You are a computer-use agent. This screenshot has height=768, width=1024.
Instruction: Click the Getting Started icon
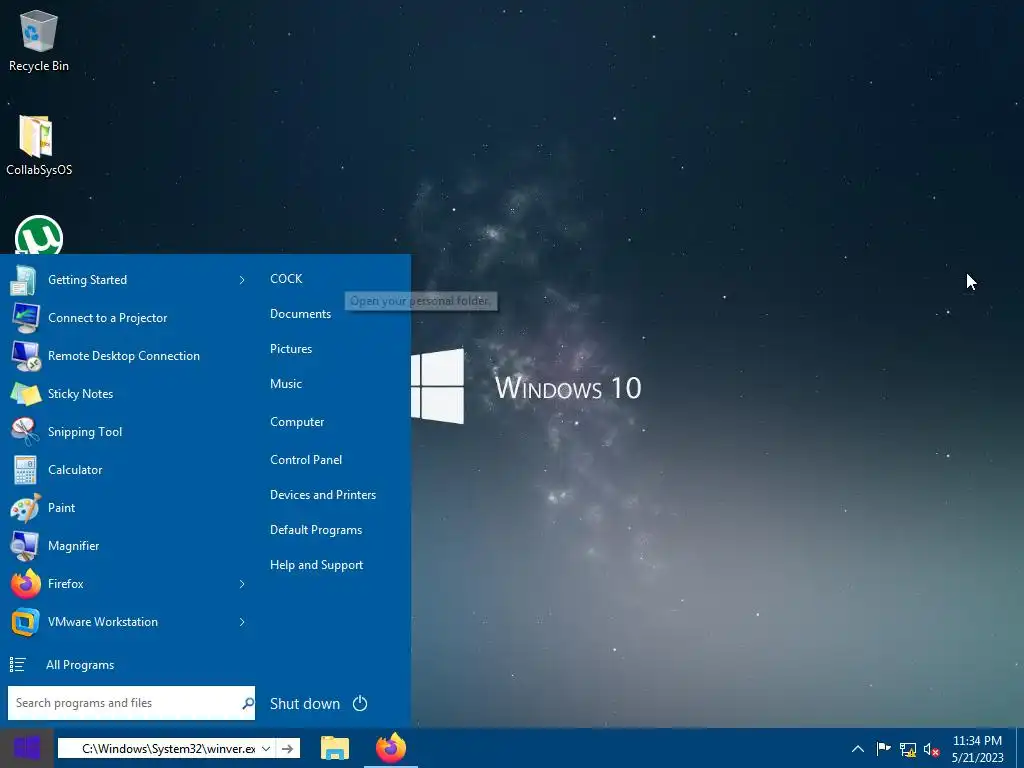point(25,280)
